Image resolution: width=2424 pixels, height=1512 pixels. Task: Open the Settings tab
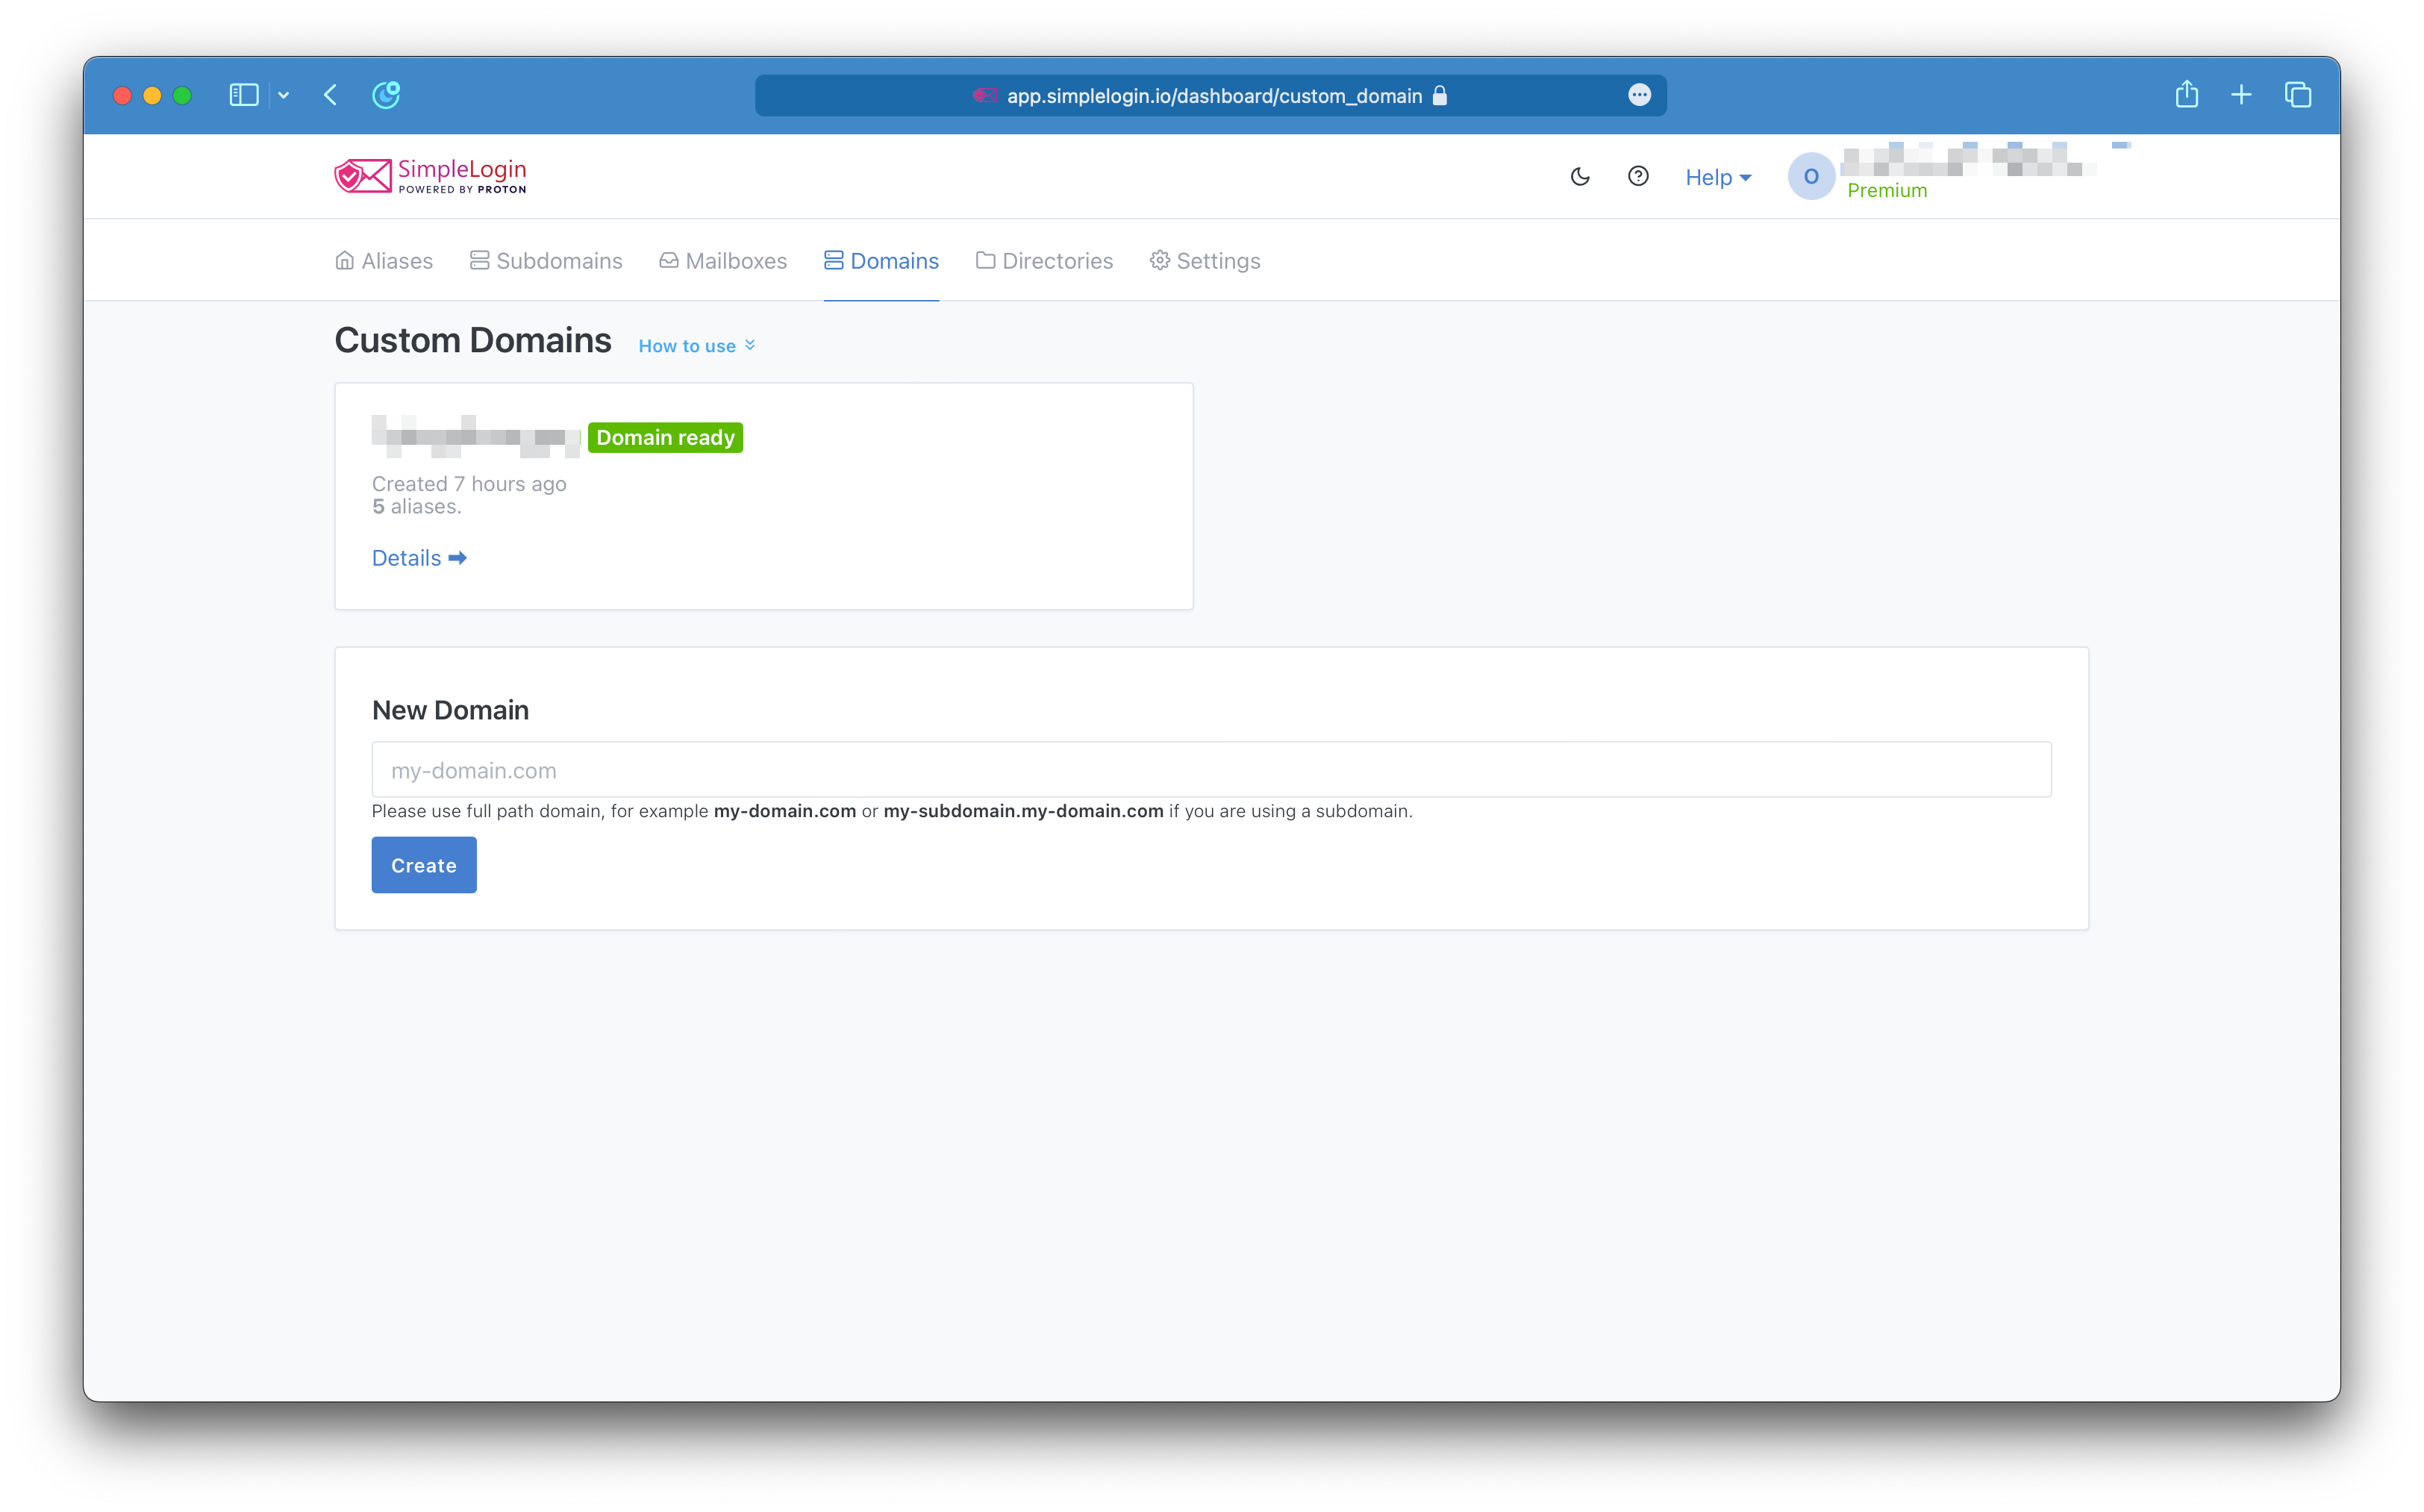click(x=1205, y=261)
